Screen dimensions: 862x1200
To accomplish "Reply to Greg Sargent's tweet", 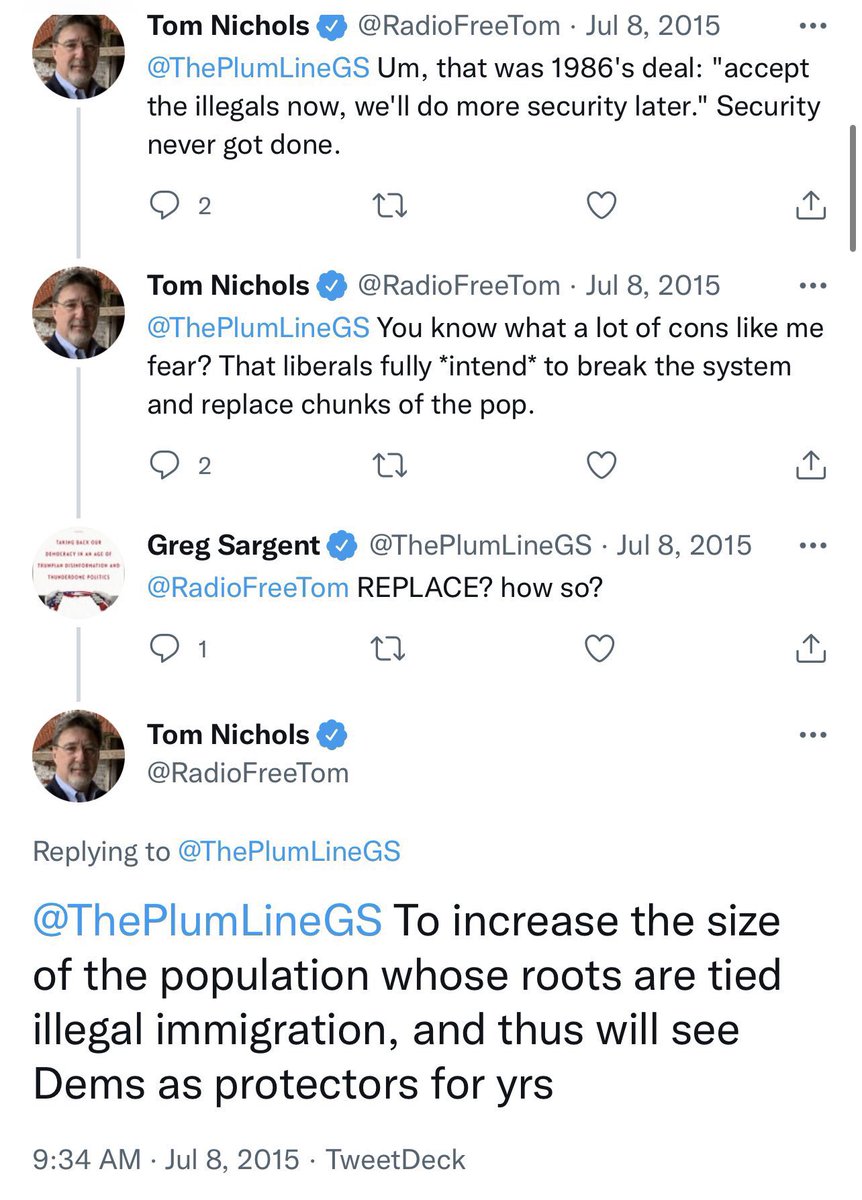I will click(x=163, y=650).
